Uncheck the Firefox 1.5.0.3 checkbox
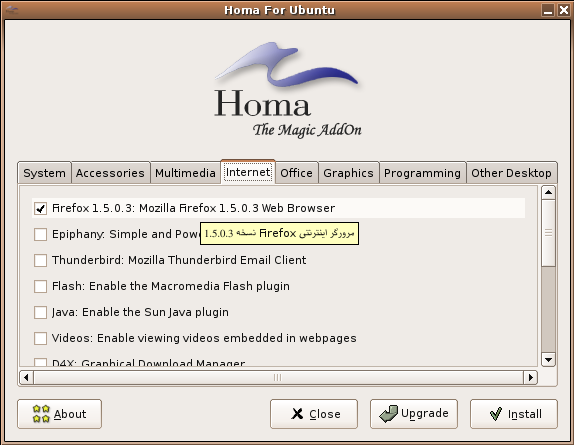The image size is (574, 445). click(40, 209)
